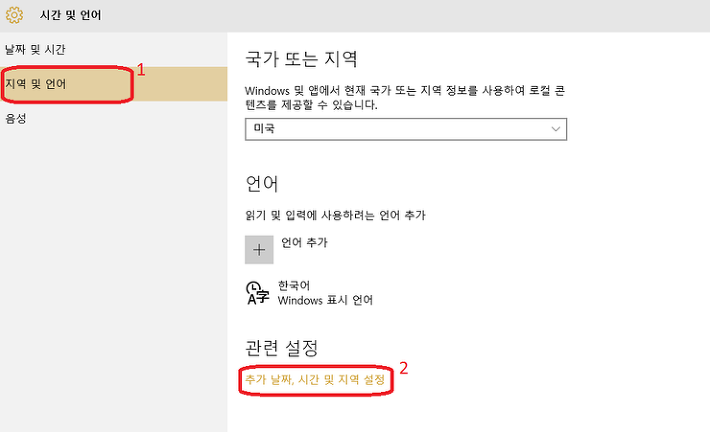Click the country dropdown chevron arrow
The image size is (710, 432).
click(556, 129)
